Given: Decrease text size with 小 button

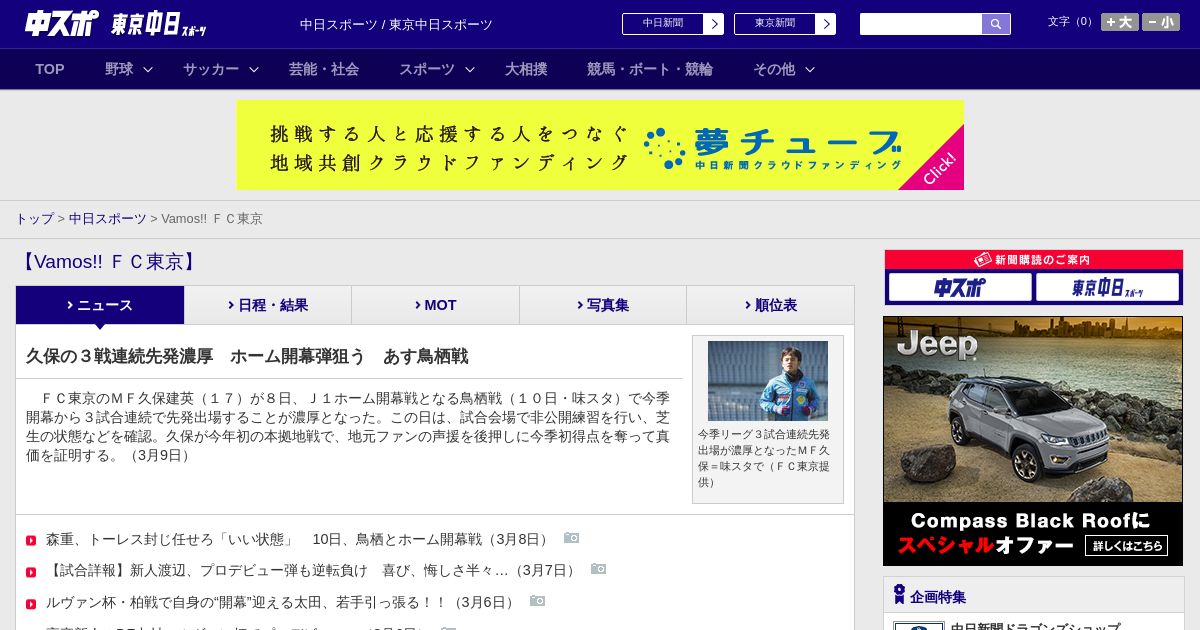Looking at the screenshot, I should (x=1161, y=22).
